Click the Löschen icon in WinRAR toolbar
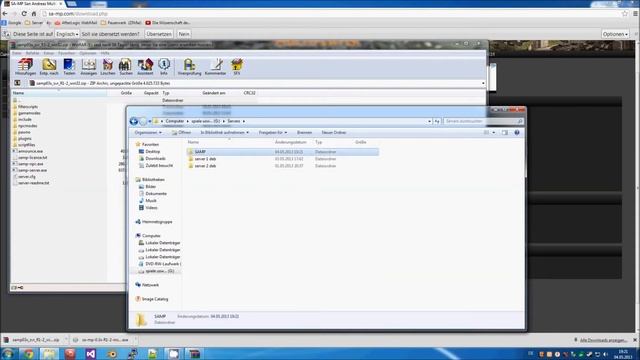 point(108,67)
